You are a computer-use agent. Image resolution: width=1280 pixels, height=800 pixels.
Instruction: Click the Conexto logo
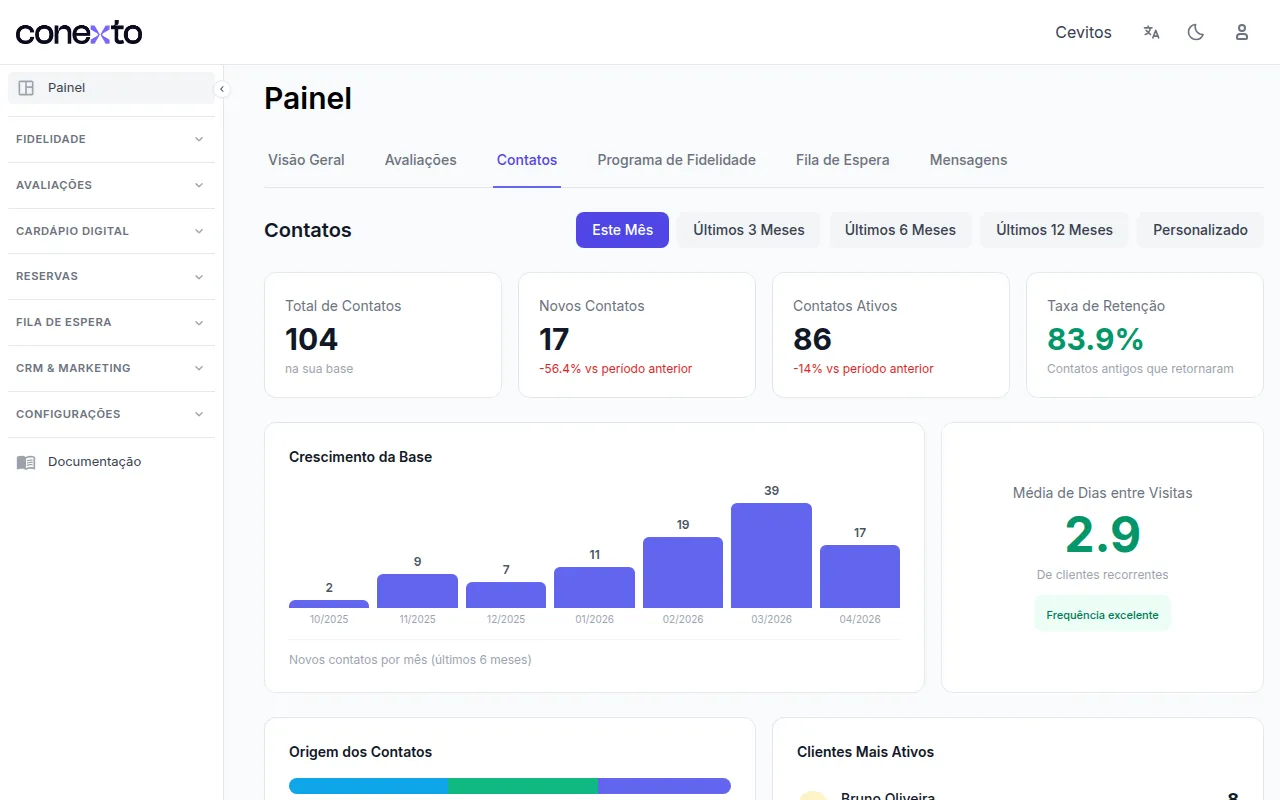pos(79,32)
